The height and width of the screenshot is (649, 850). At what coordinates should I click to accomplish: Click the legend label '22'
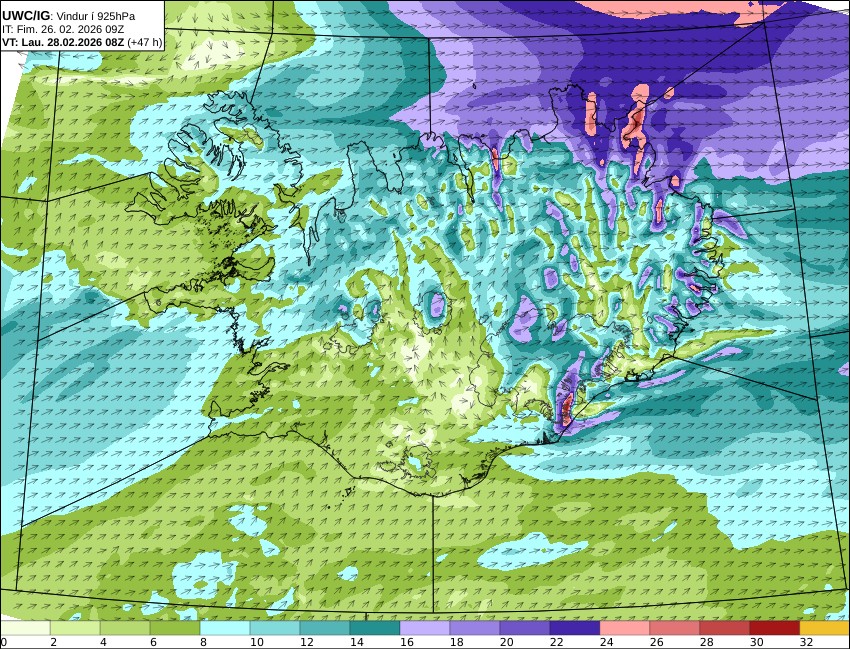[x=556, y=642]
